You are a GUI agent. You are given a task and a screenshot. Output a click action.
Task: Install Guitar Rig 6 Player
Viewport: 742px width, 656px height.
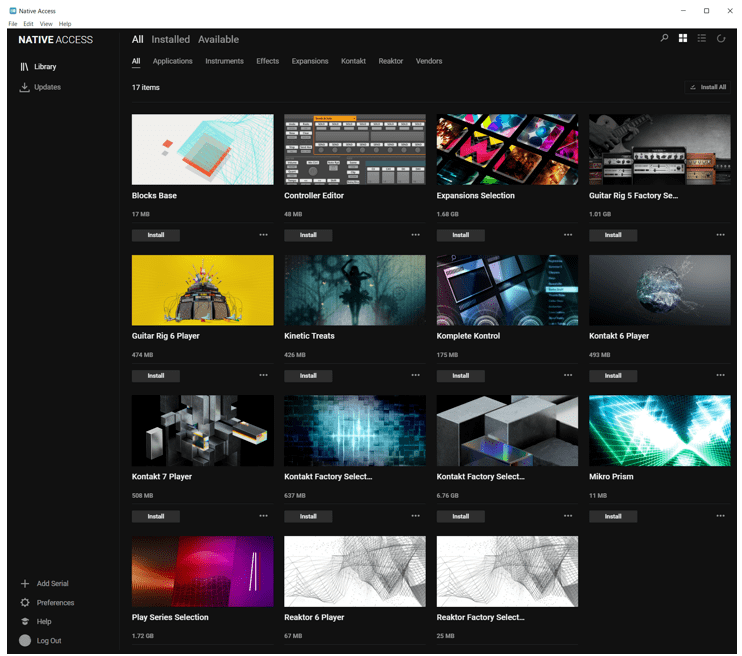(156, 376)
